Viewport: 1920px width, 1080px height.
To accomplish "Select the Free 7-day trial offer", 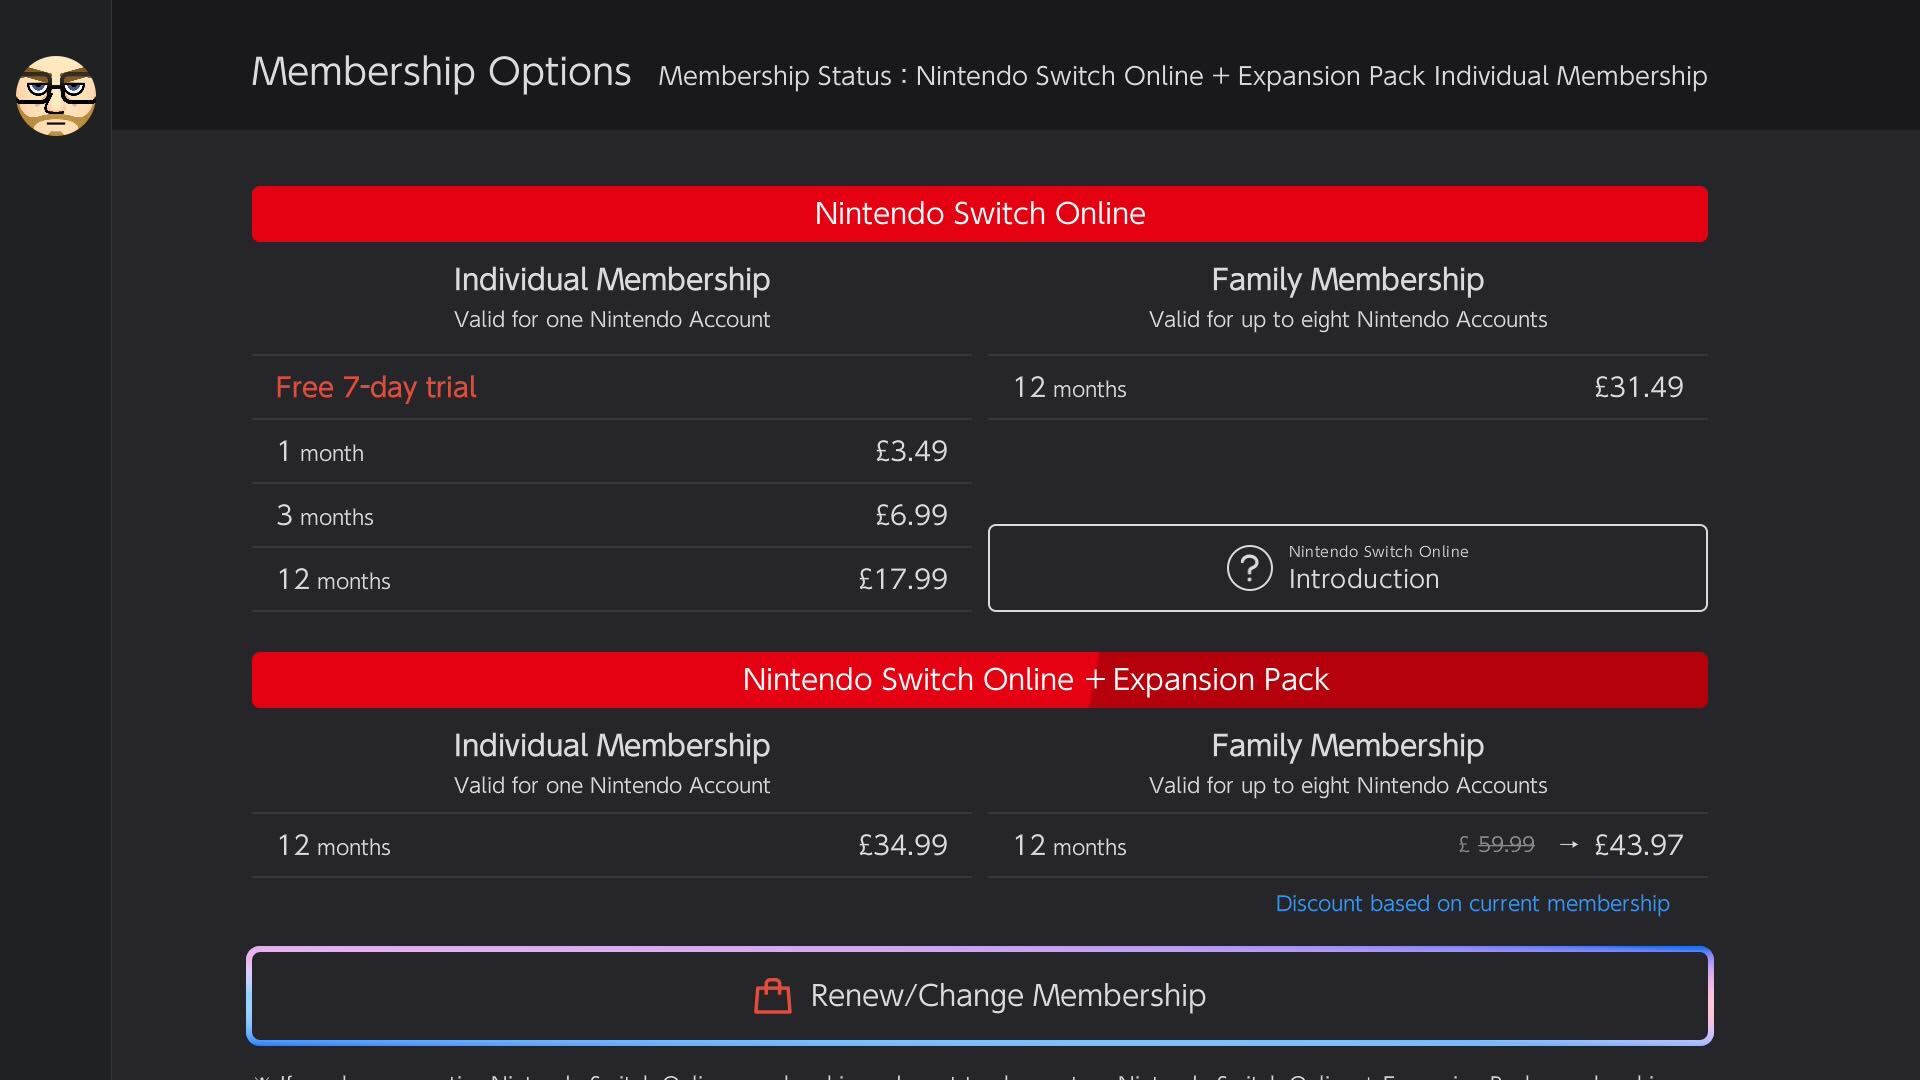I will pyautogui.click(x=612, y=387).
